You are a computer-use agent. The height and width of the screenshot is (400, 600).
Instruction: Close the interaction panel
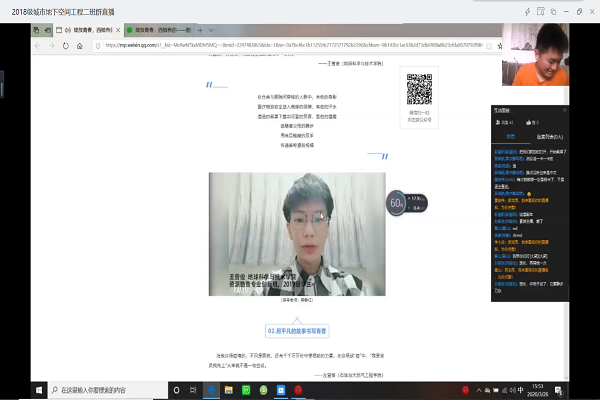[564, 110]
